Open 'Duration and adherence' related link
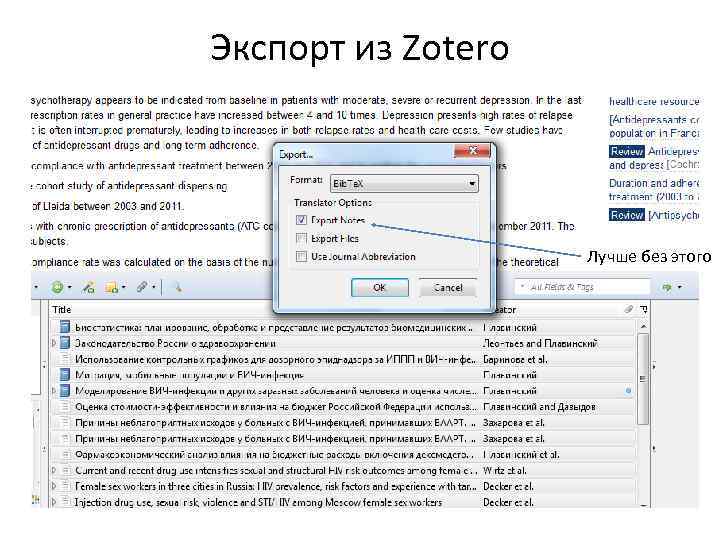The width and height of the screenshot is (720, 540). coord(654,190)
